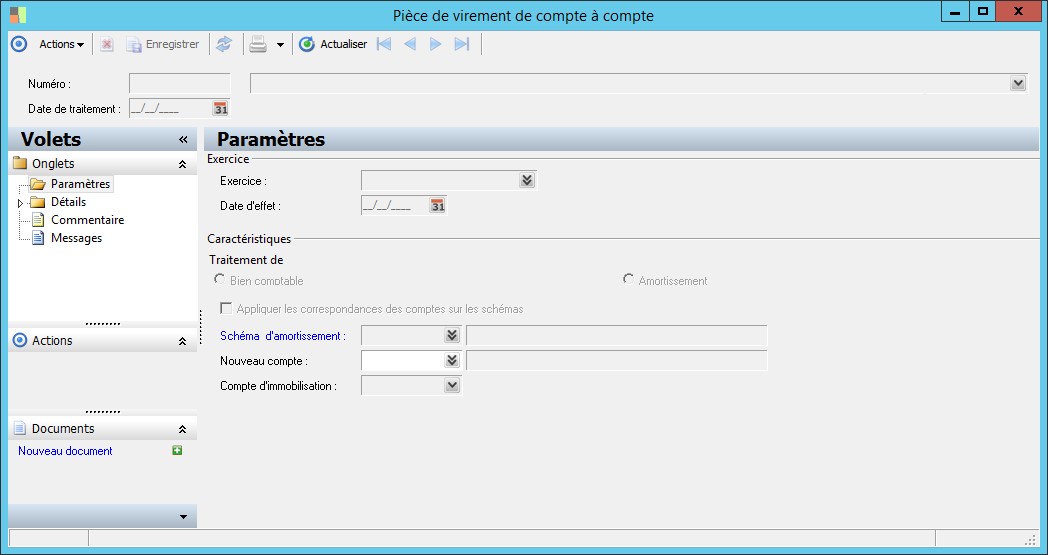Click the Schéma d'amortissement label link

283,336
